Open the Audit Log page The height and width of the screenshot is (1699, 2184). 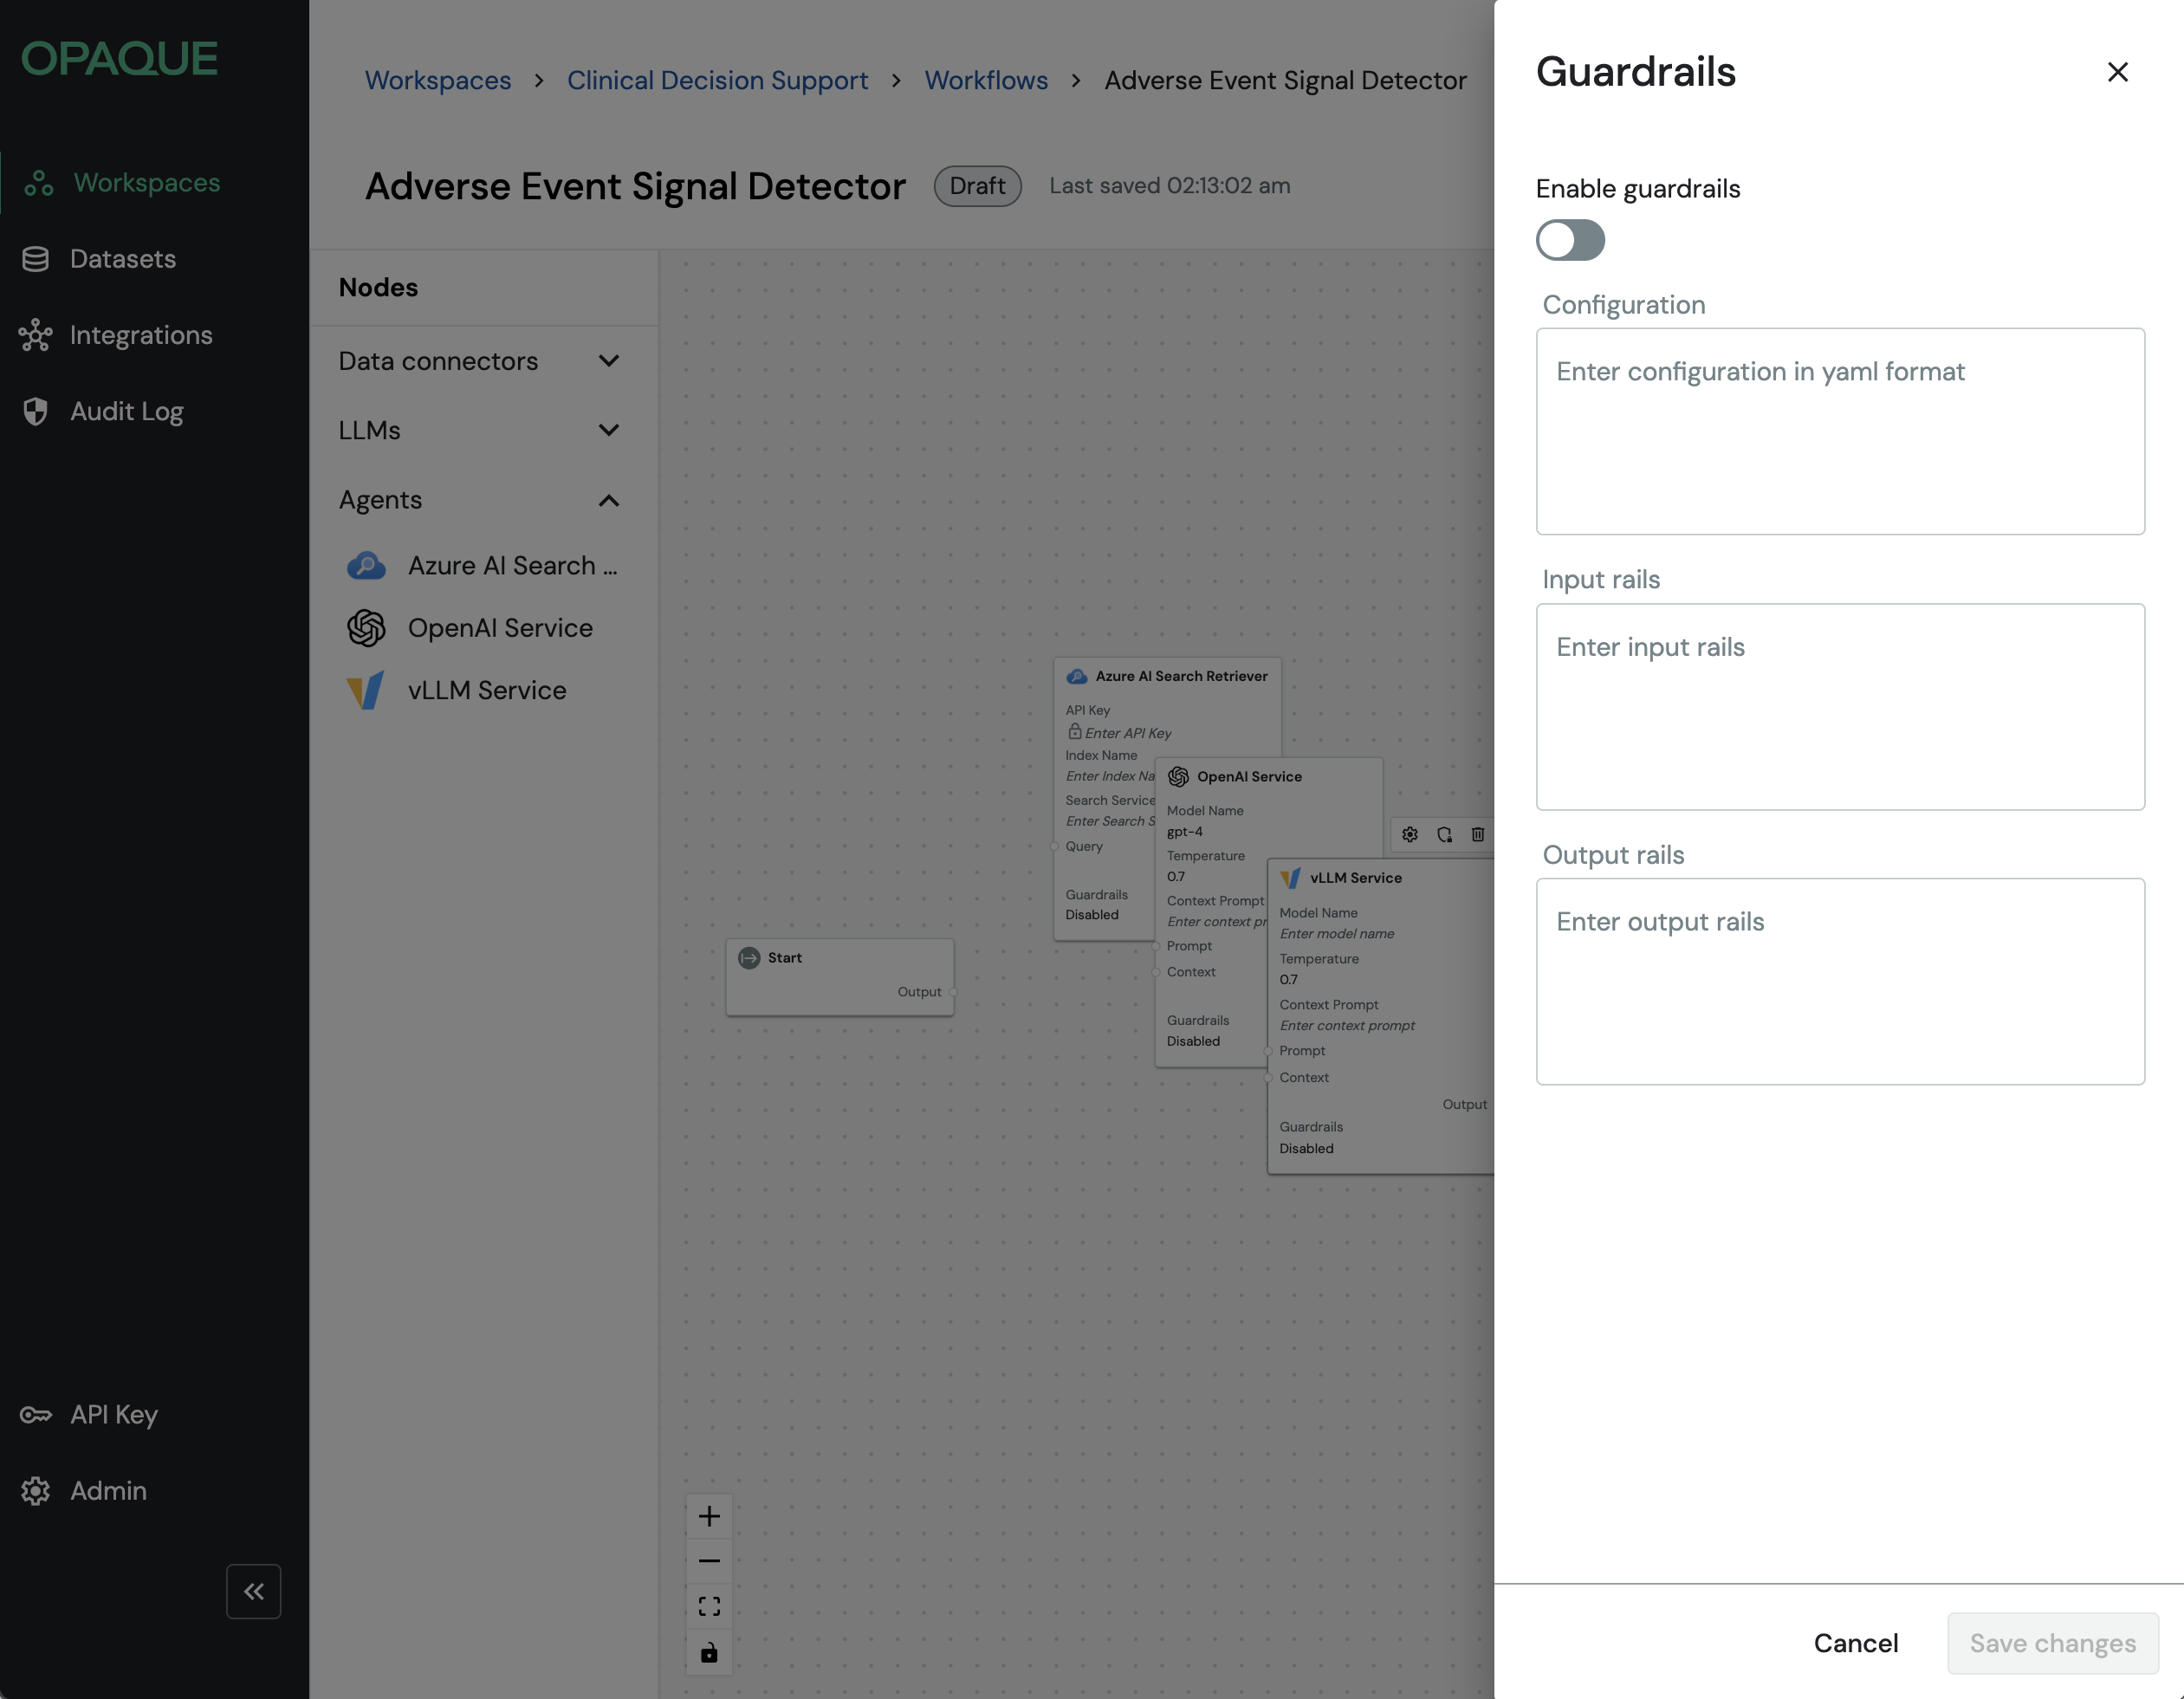pyautogui.click(x=126, y=411)
